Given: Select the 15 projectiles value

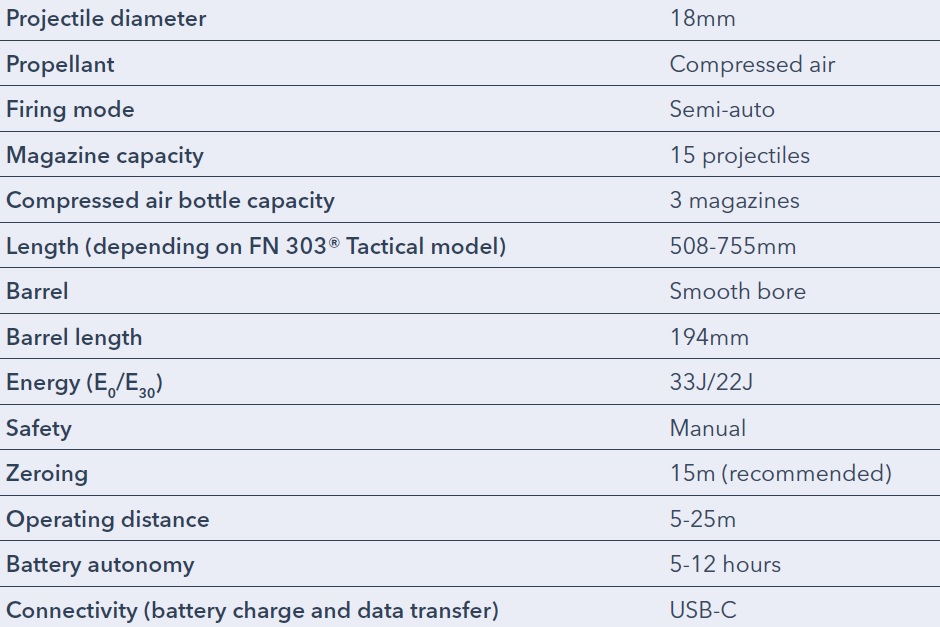Looking at the screenshot, I should pyautogui.click(x=740, y=156).
